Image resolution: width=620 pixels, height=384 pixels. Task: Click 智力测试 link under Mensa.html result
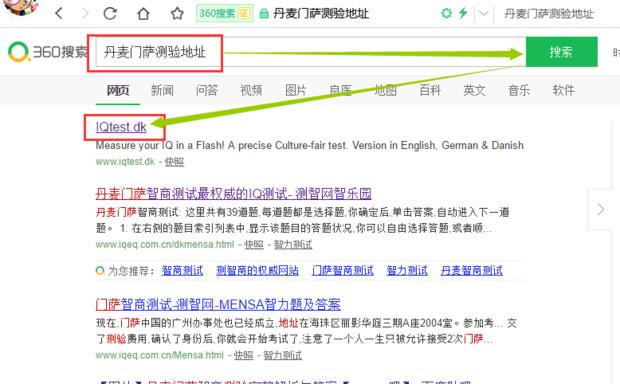283,356
